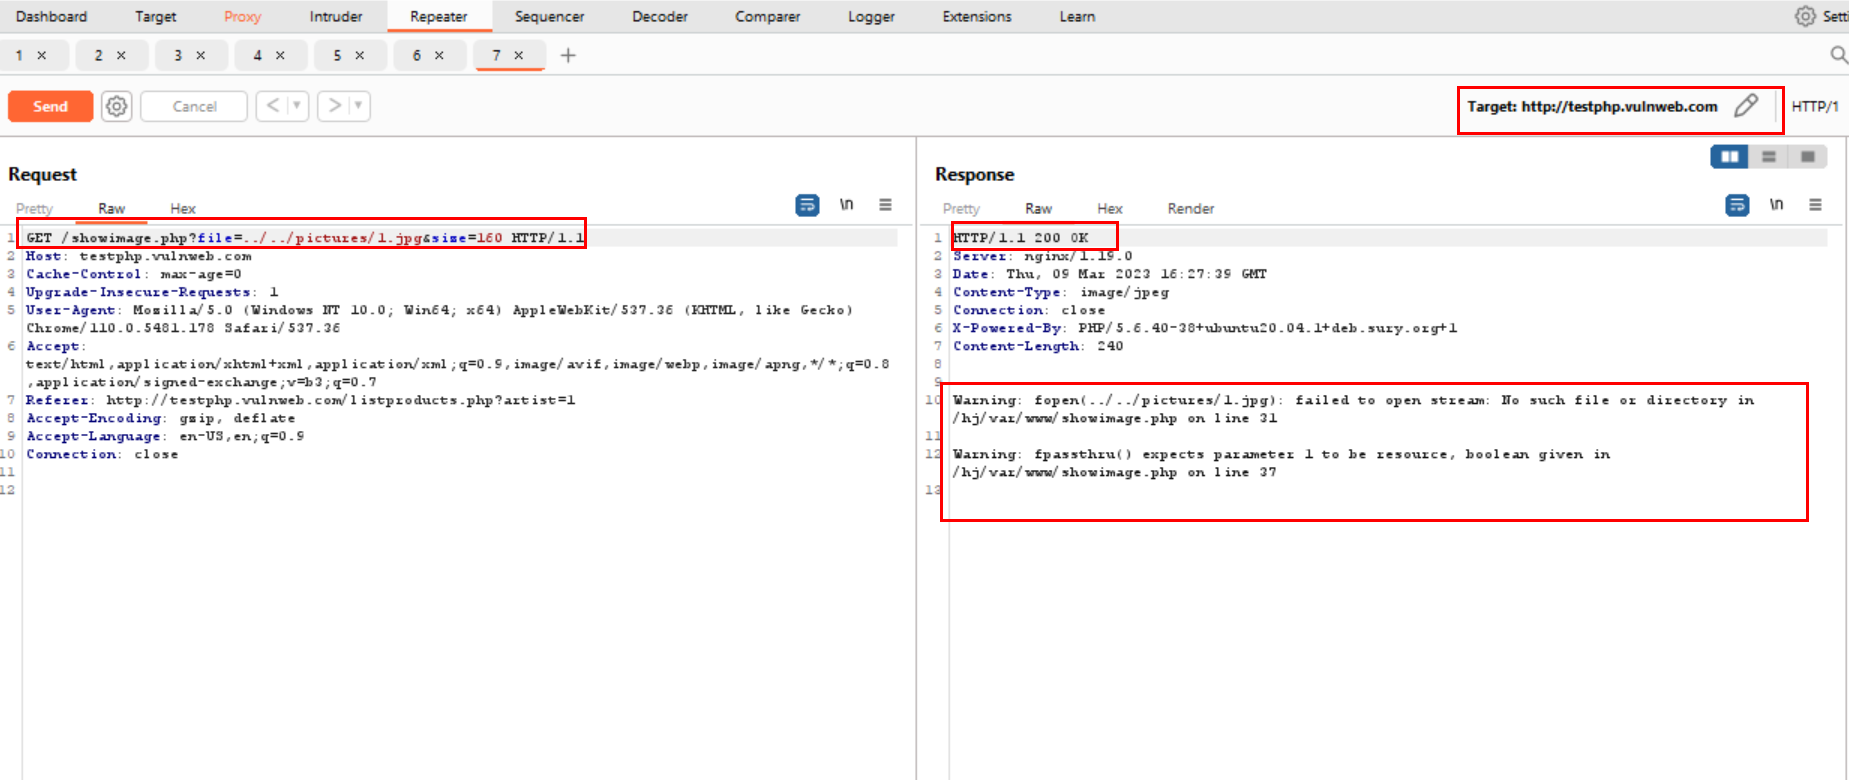Switch to the combined tabbed layout view
1849x780 pixels.
pyautogui.click(x=1807, y=157)
